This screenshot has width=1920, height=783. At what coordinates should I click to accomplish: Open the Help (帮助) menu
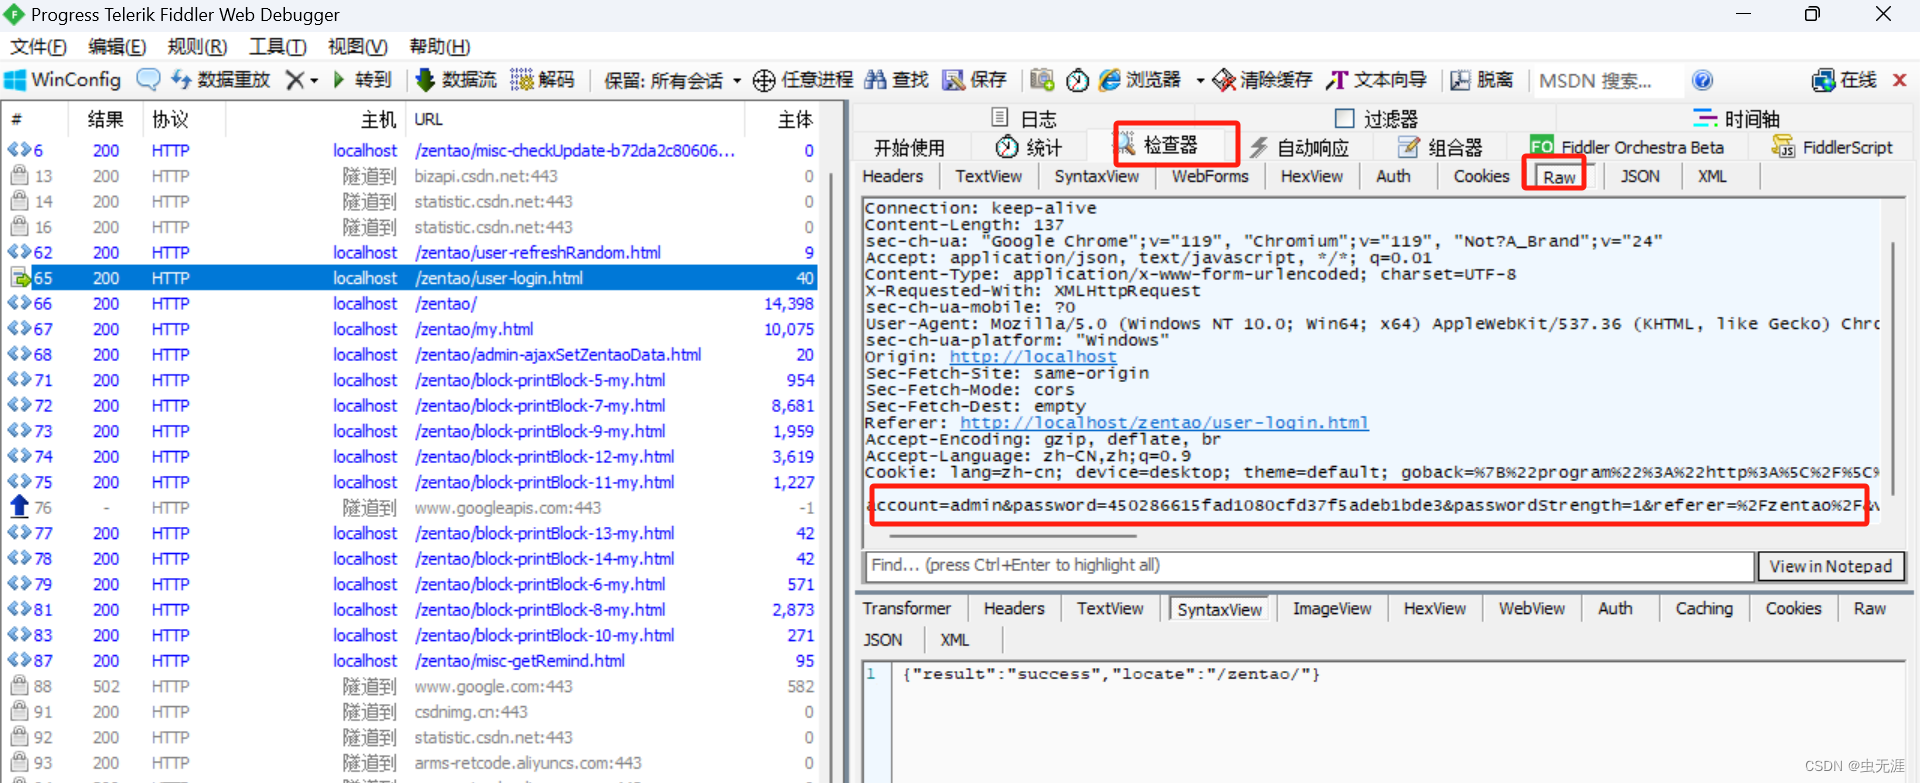point(439,46)
